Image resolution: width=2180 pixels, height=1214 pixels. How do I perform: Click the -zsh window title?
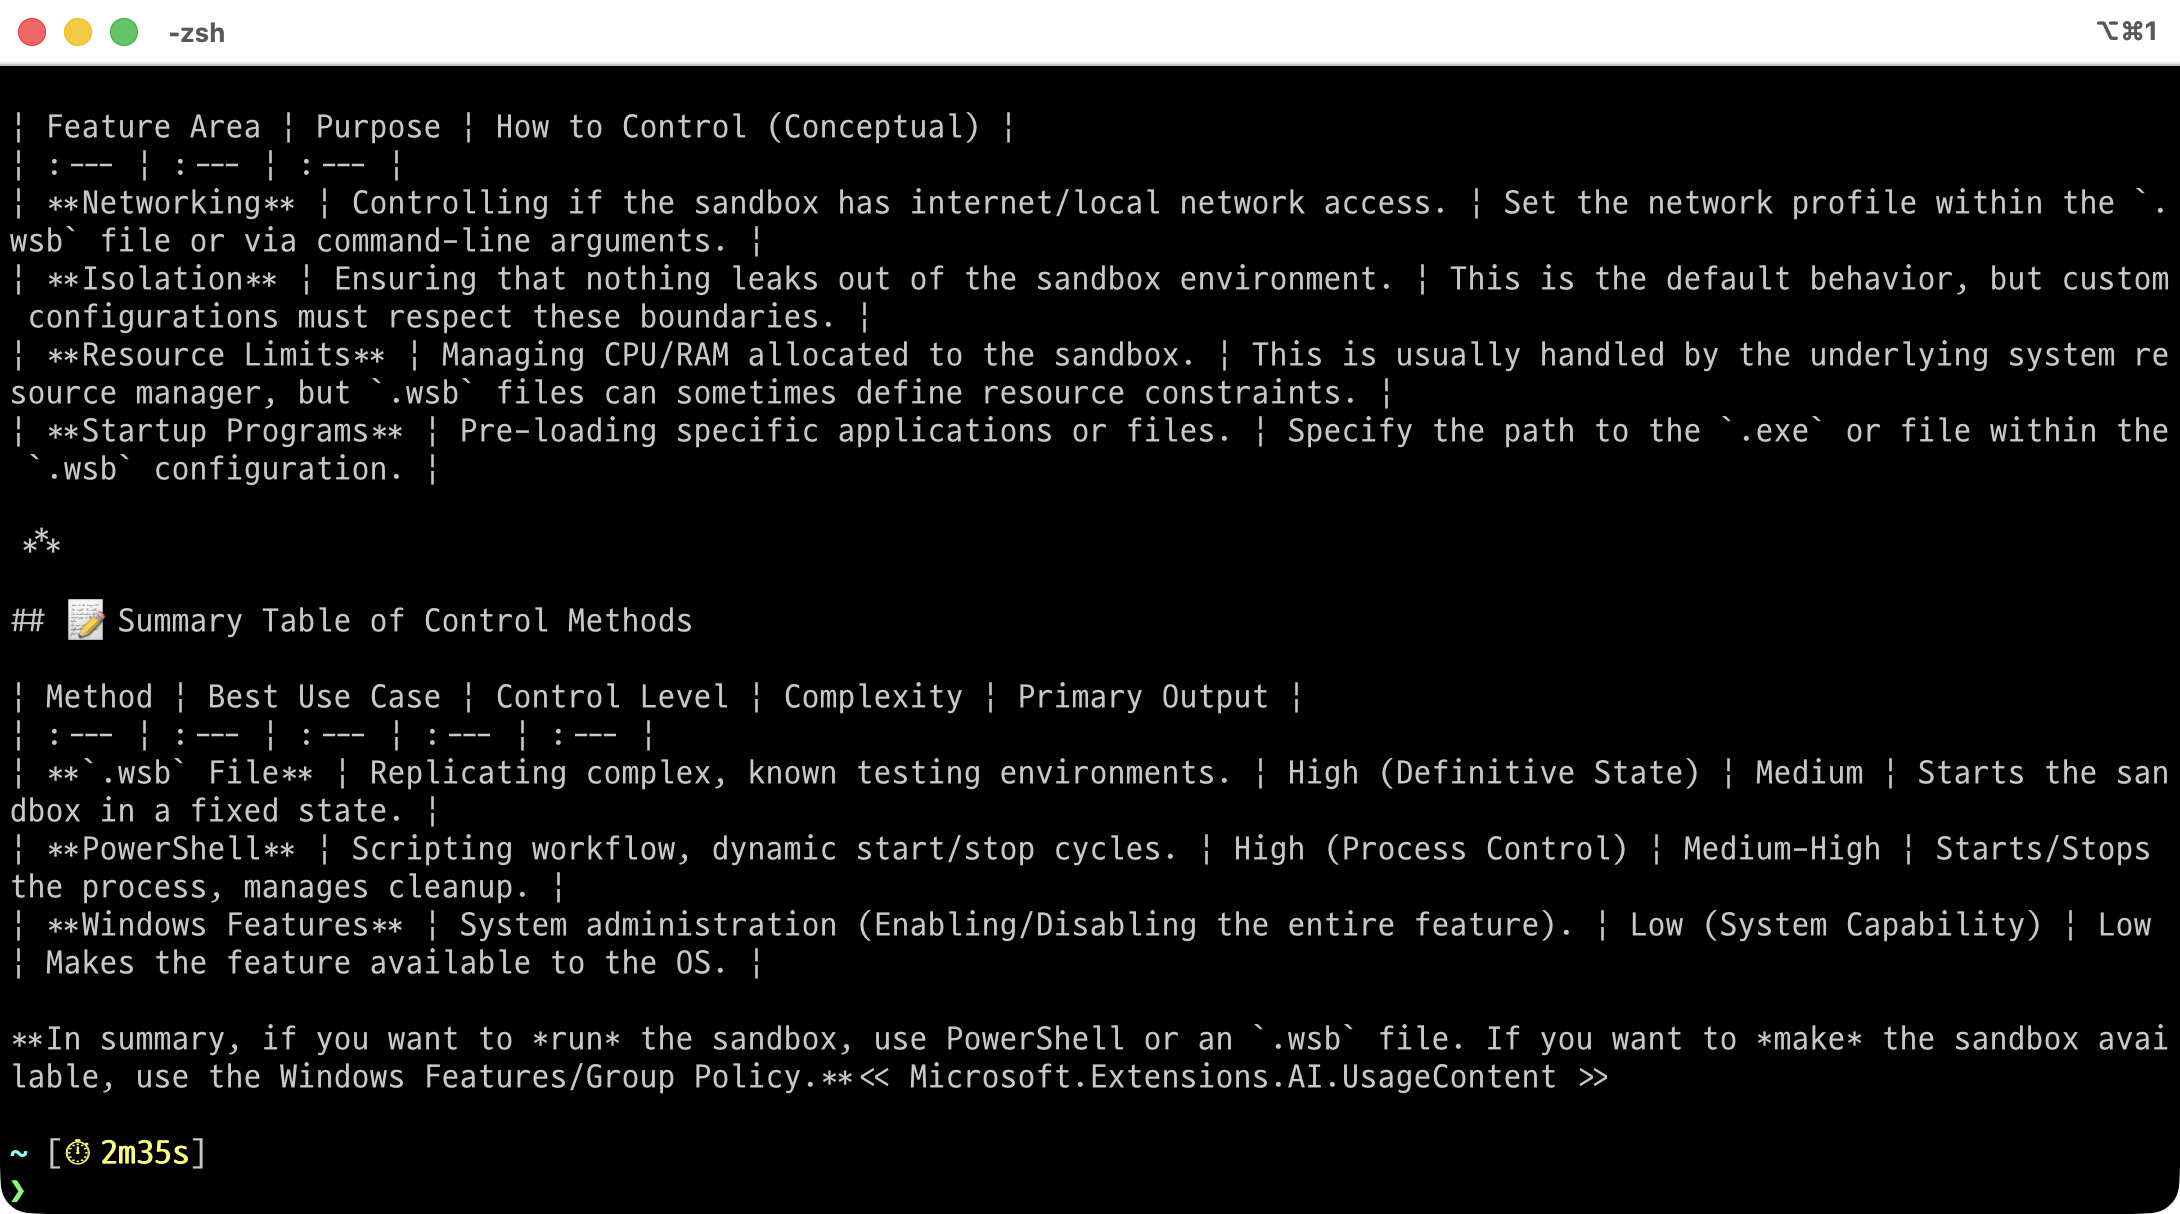click(x=197, y=33)
